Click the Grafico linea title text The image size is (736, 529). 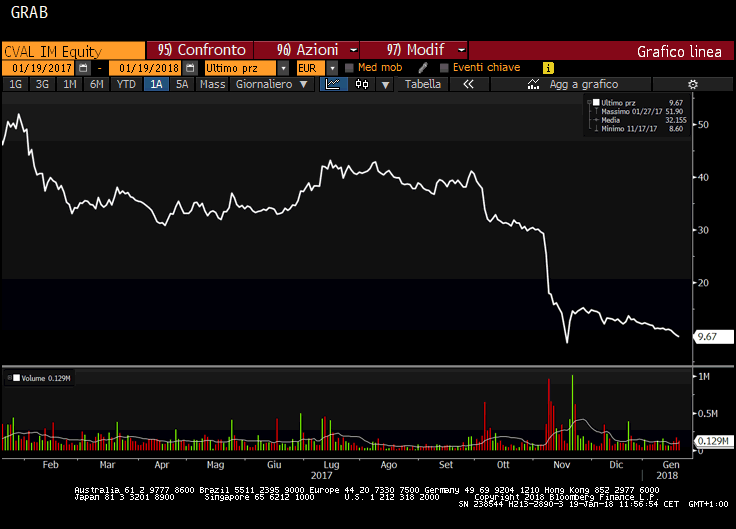point(679,52)
